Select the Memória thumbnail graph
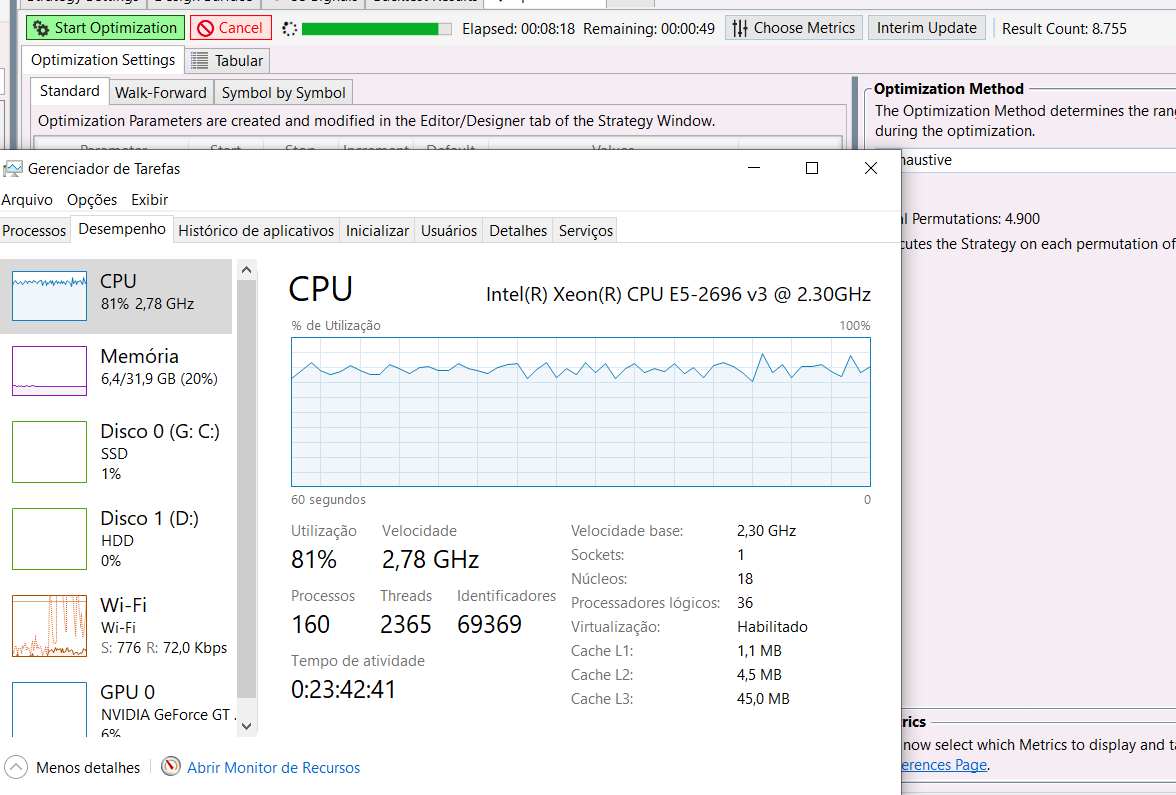Screen dimensions: 1176x795 [x=50, y=370]
